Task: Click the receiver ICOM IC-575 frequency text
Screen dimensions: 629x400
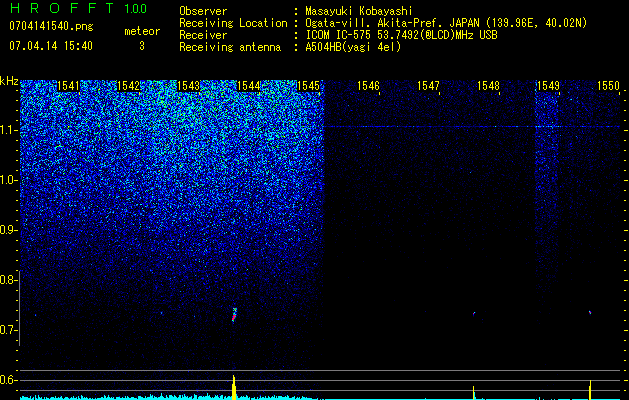Action: pyautogui.click(x=401, y=35)
